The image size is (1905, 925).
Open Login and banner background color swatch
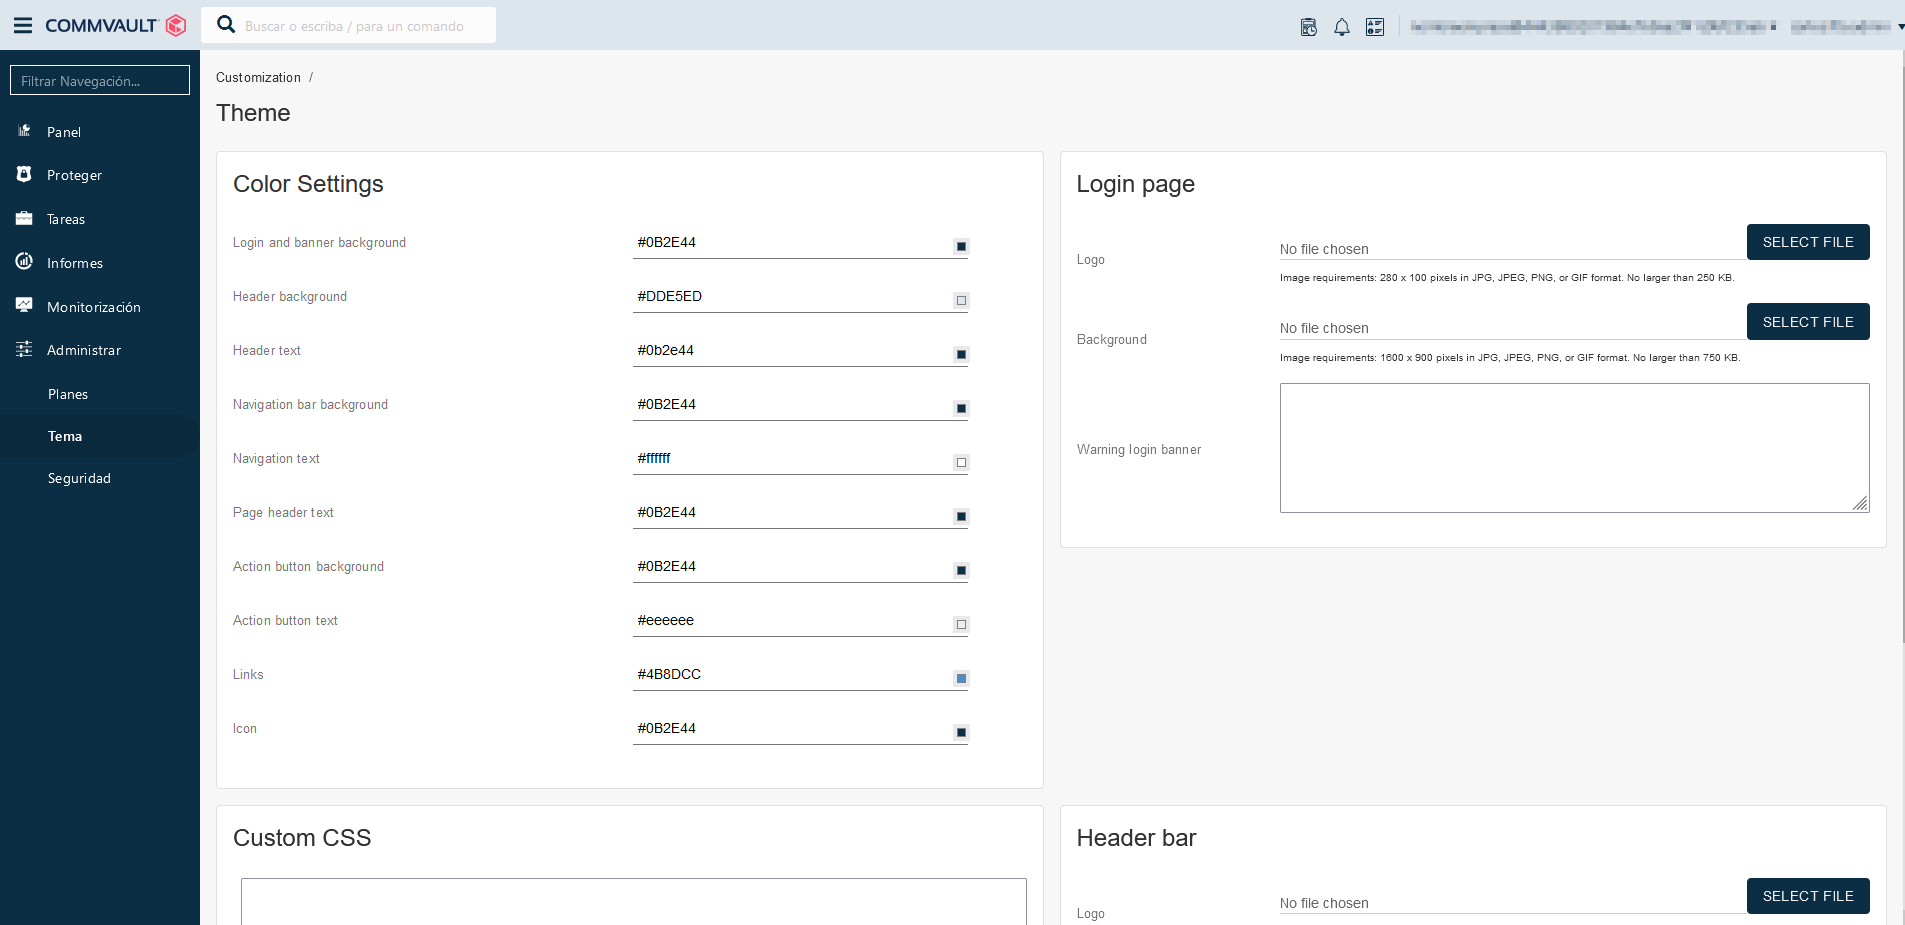961,246
